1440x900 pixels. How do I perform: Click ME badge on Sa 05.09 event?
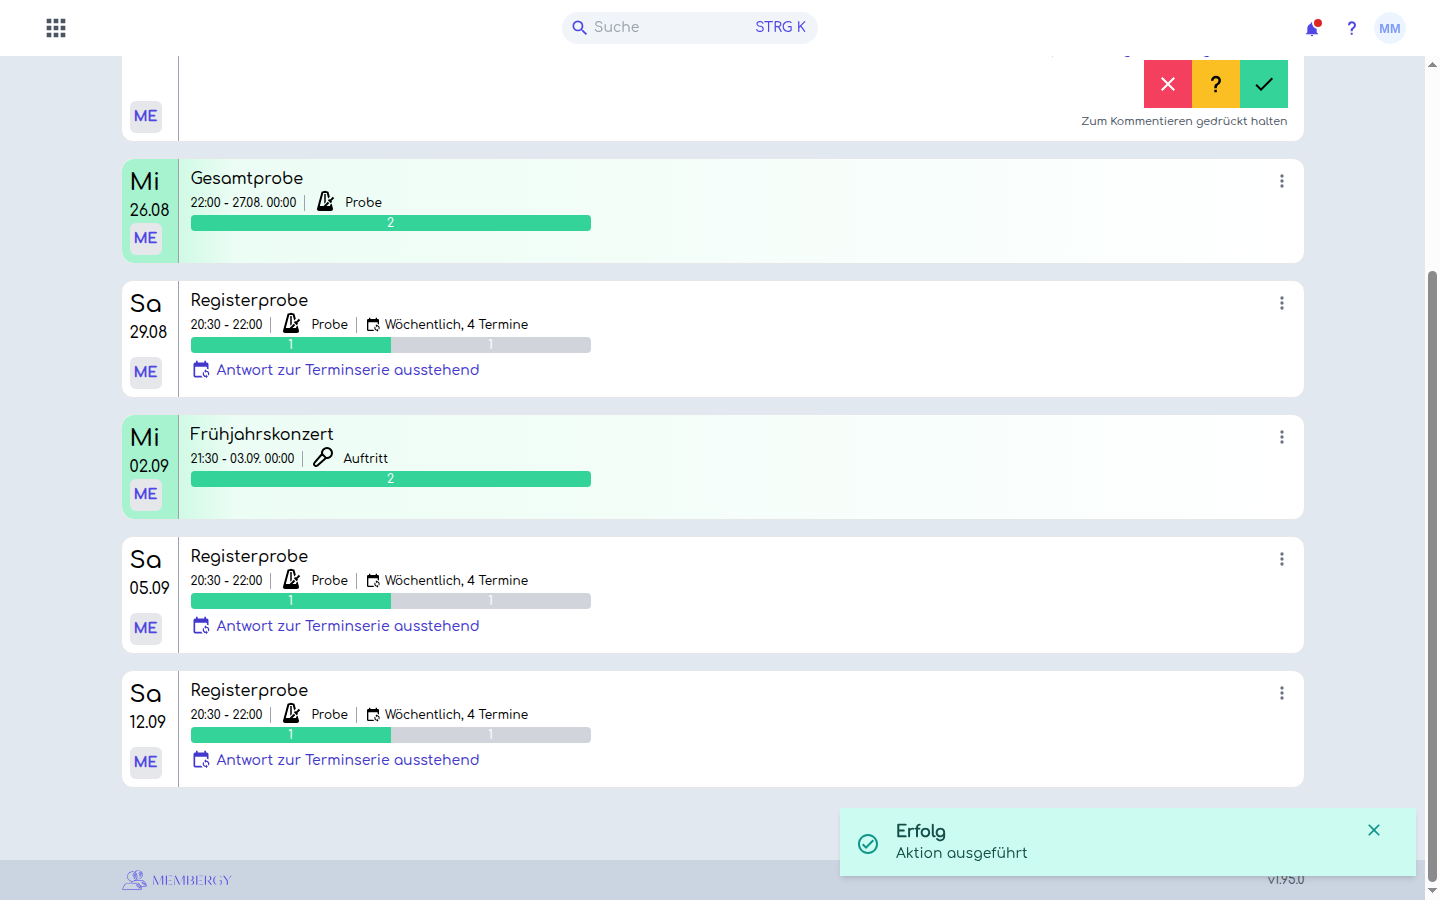point(146,628)
